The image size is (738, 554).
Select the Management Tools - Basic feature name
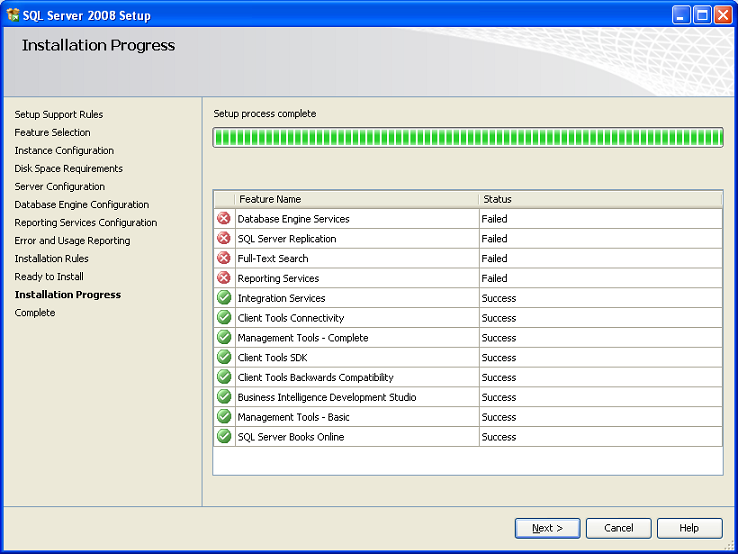tap(293, 417)
